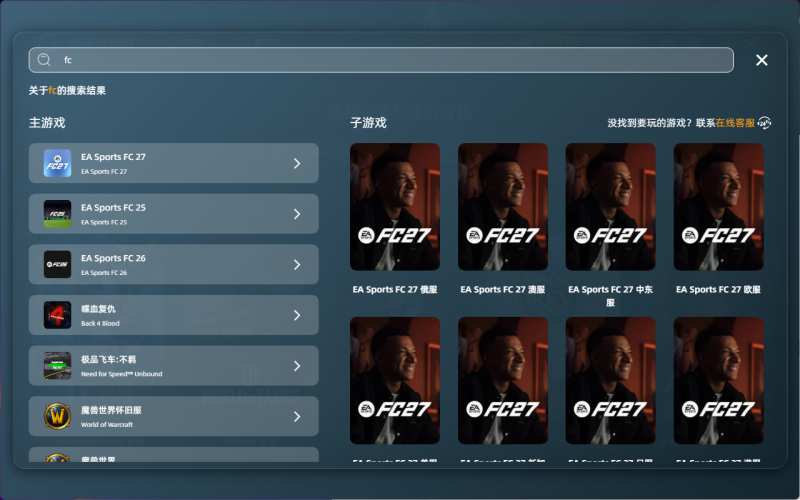
Task: Click the '没找到要玩的游戏？联系' prompt text
Action: tap(661, 123)
